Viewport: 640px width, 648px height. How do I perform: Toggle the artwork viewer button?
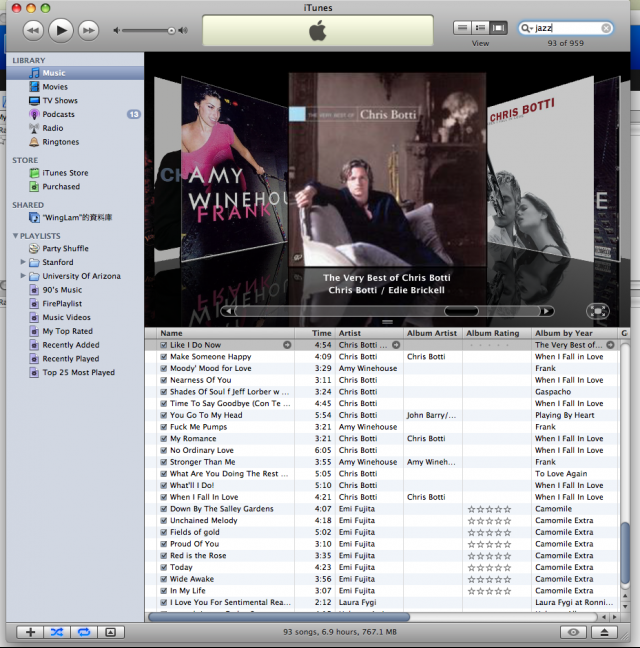pyautogui.click(x=110, y=632)
